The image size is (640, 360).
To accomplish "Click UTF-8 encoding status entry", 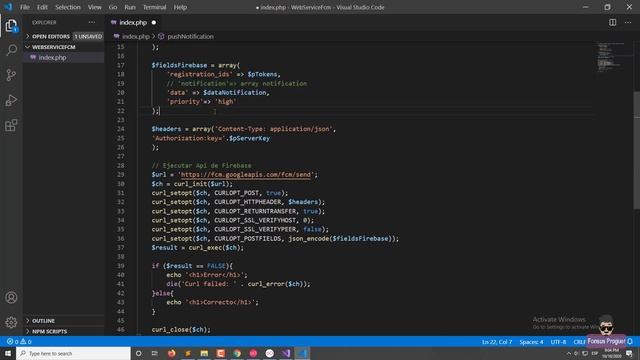I will tap(558, 342).
